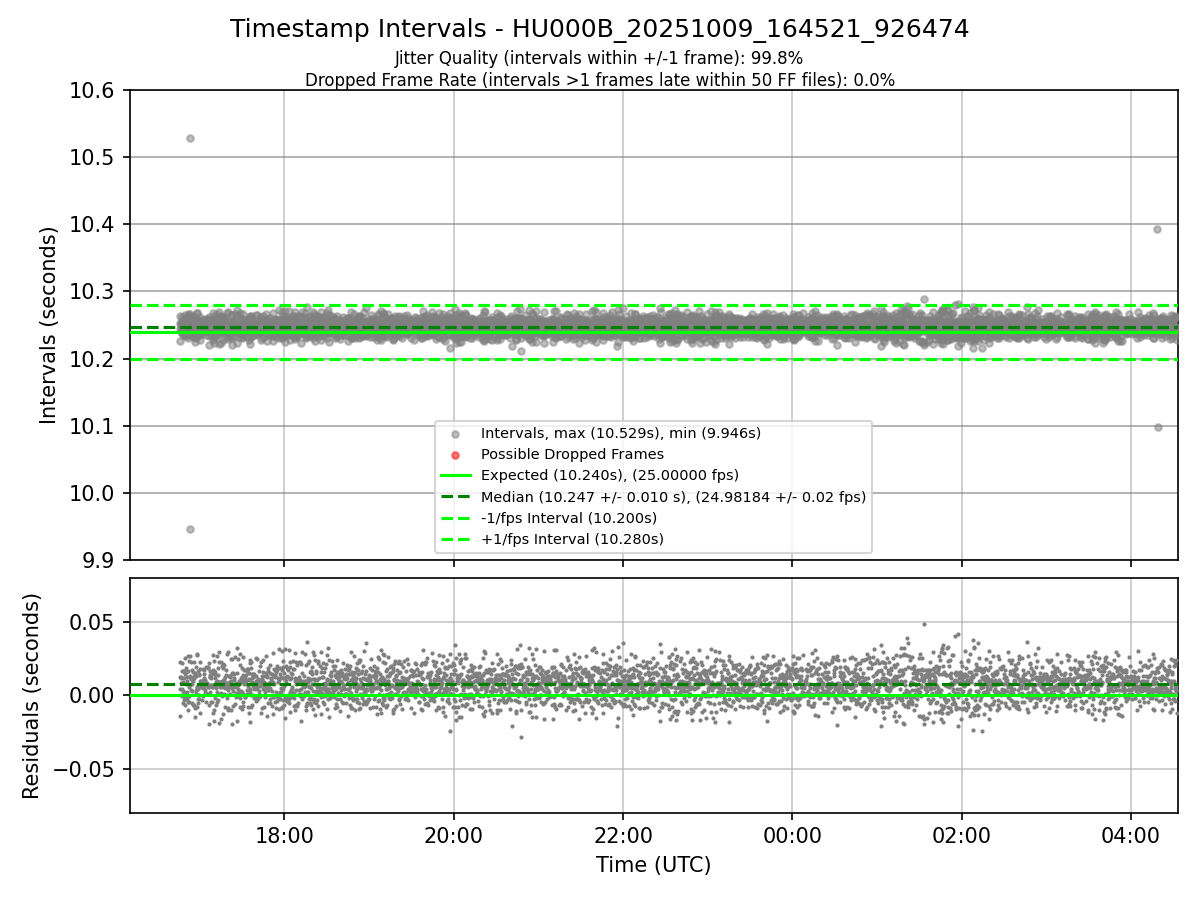Image resolution: width=1200 pixels, height=900 pixels.
Task: Click the 'Time (UTC)' x-axis label
Action: 653,865
